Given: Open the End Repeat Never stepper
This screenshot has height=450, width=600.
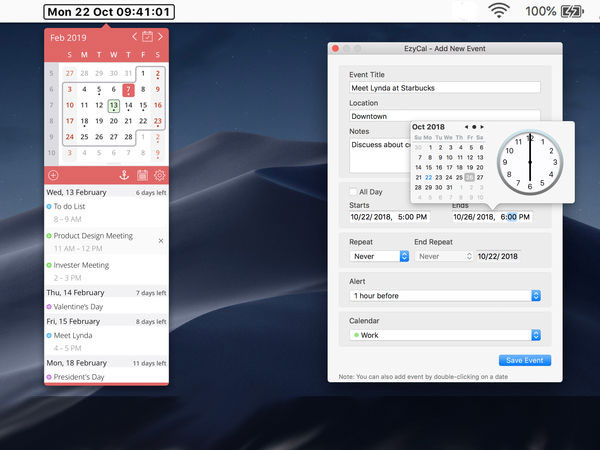Looking at the screenshot, I should tap(444, 256).
